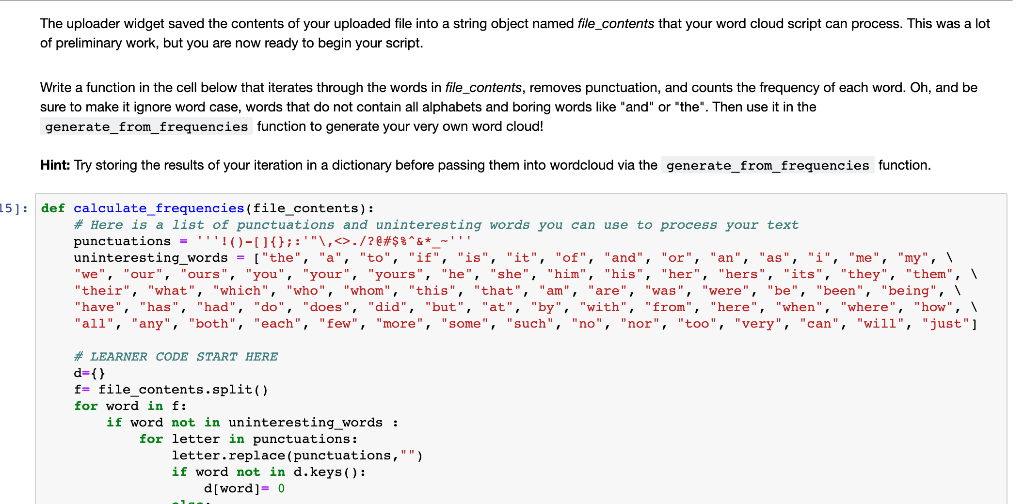Click the "# LEARNER CODE START HERE" comment
1024x504 pixels.
(x=176, y=356)
